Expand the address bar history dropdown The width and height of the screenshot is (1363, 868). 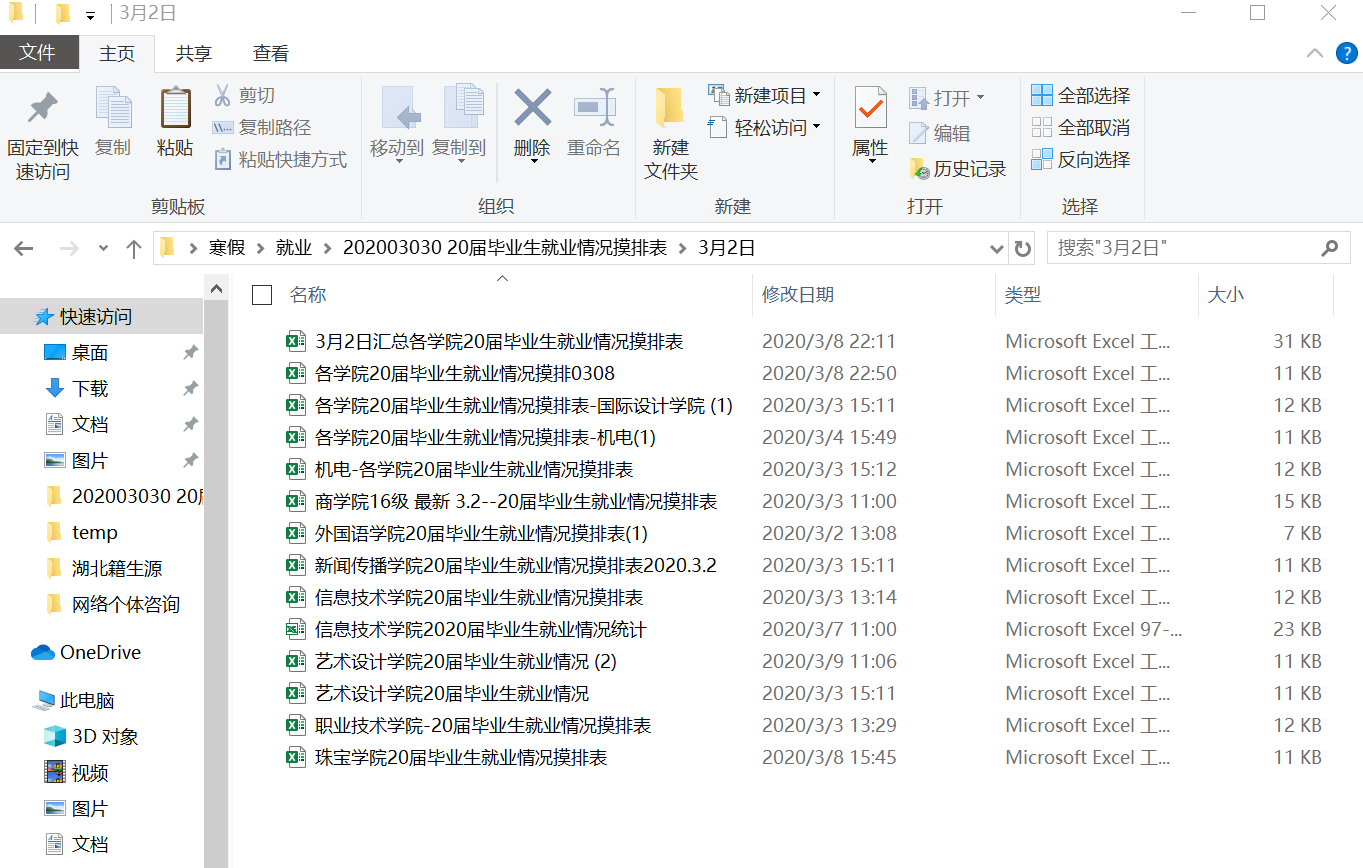tap(996, 248)
